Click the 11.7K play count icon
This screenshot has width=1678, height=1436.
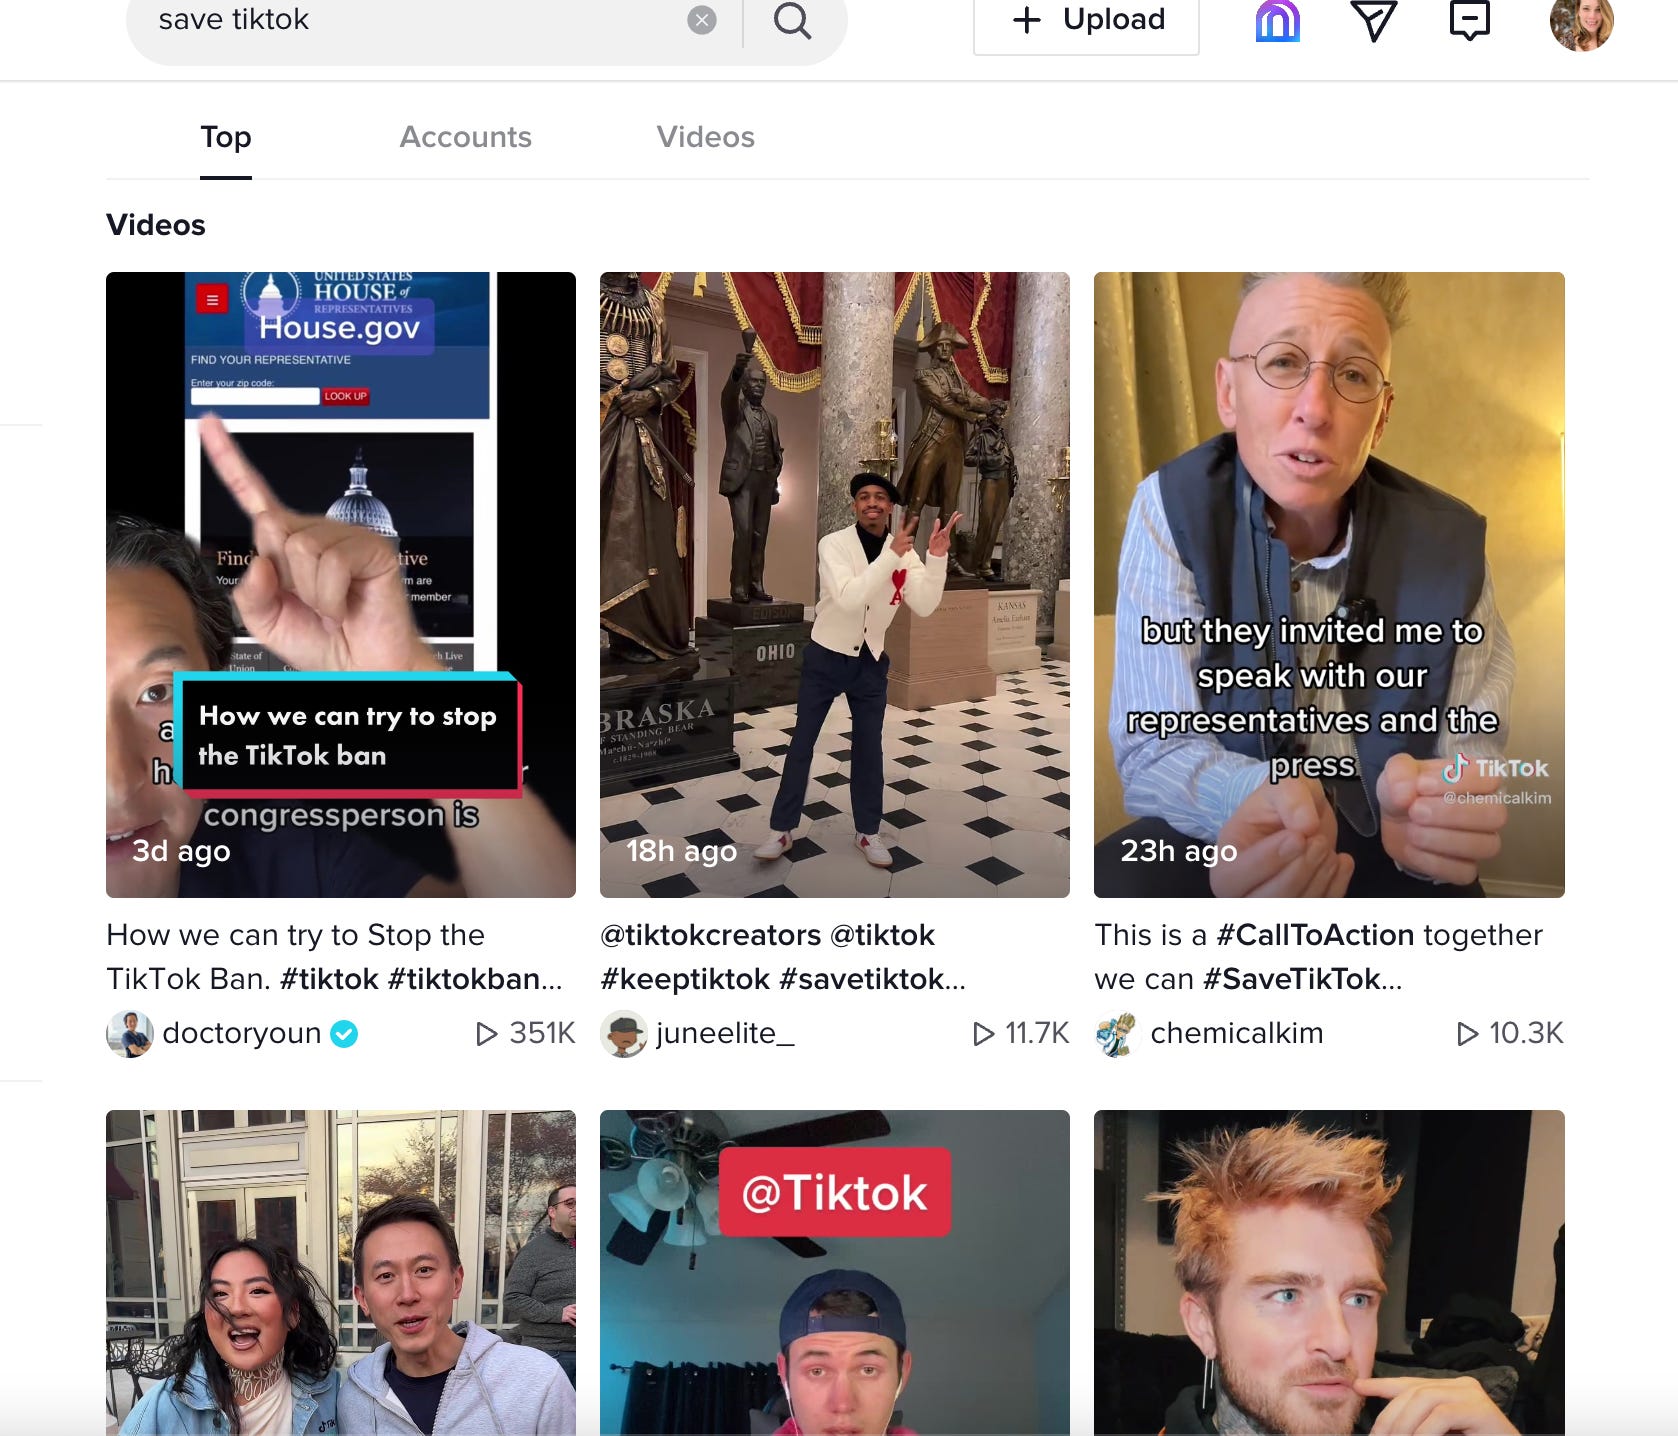pos(984,1034)
